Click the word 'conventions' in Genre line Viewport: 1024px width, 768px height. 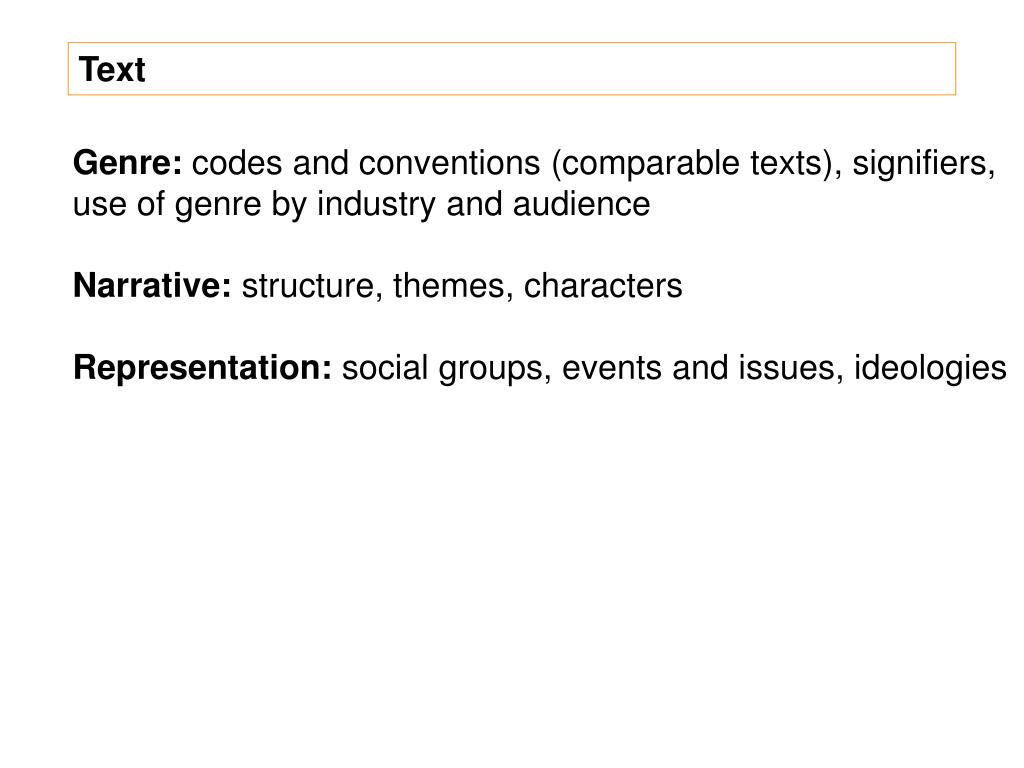(449, 163)
